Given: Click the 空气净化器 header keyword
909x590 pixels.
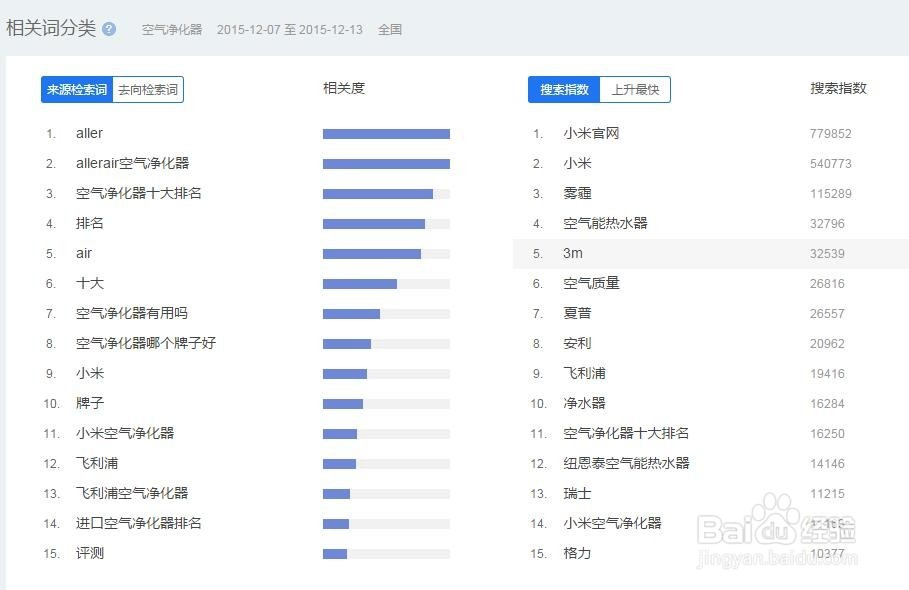Looking at the screenshot, I should pos(172,30).
